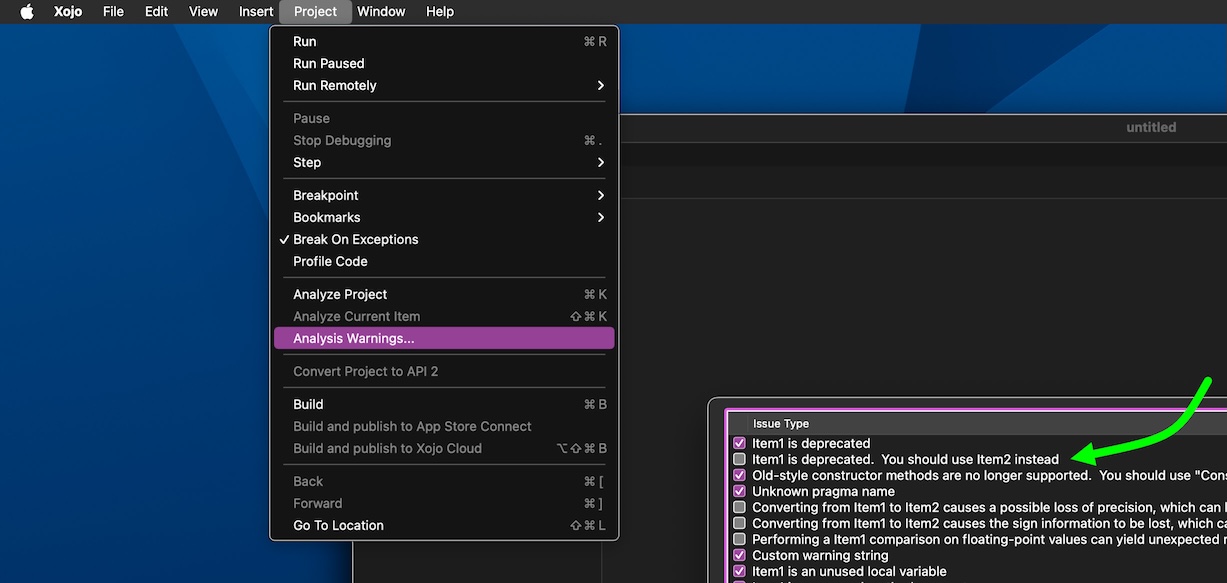Click the Analyze Current Item entry
Viewport: 1227px width, 583px height.
(x=444, y=316)
